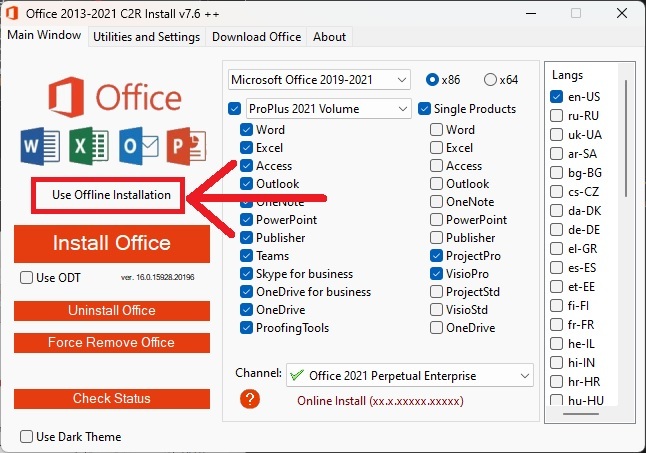Open the About tab
This screenshot has height=453, width=646.
pos(329,37)
